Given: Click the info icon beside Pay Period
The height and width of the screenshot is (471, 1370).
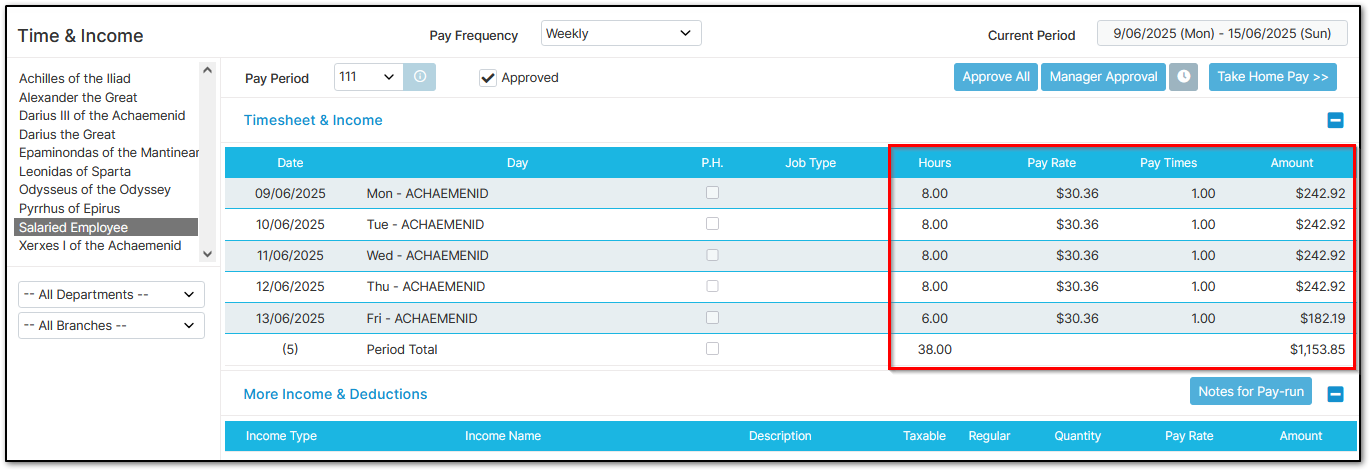Looking at the screenshot, I should (419, 77).
